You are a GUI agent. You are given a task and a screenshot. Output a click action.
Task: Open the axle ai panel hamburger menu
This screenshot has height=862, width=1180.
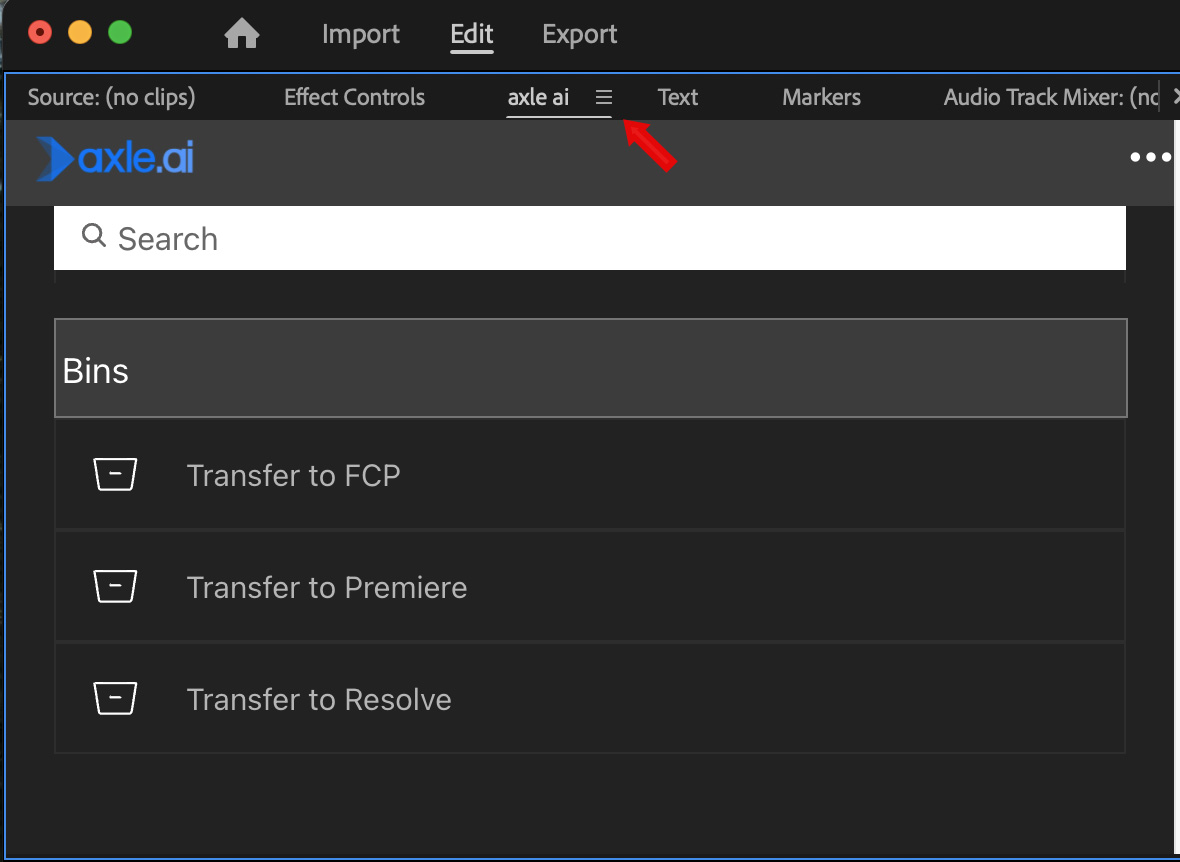click(603, 97)
